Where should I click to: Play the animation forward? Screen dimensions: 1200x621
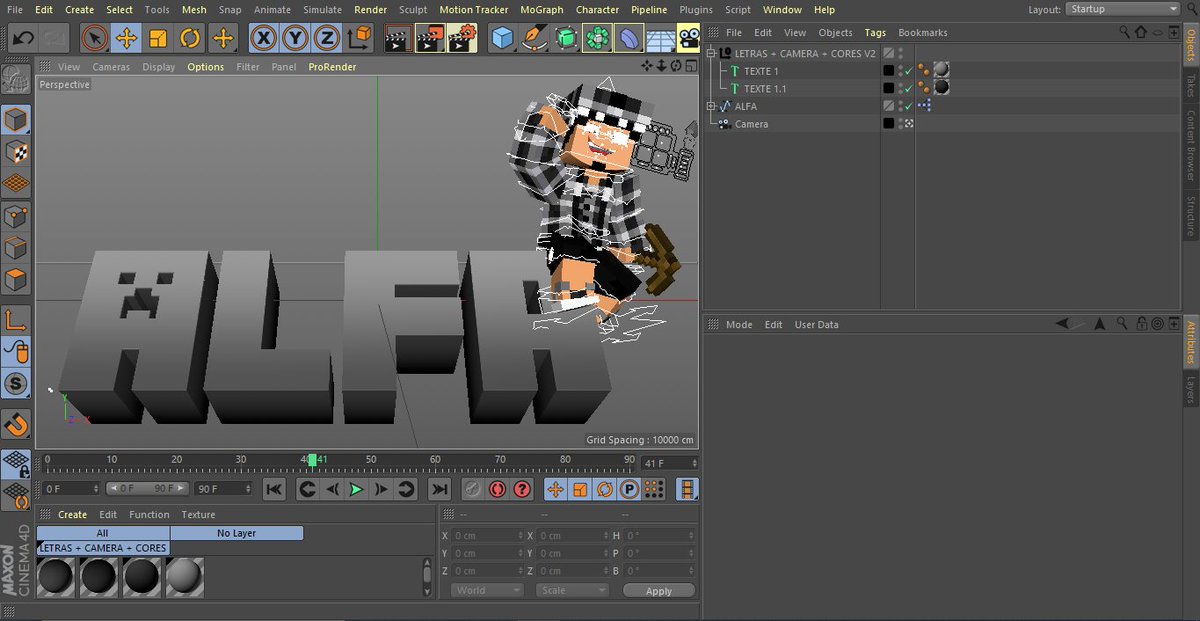(x=356, y=489)
